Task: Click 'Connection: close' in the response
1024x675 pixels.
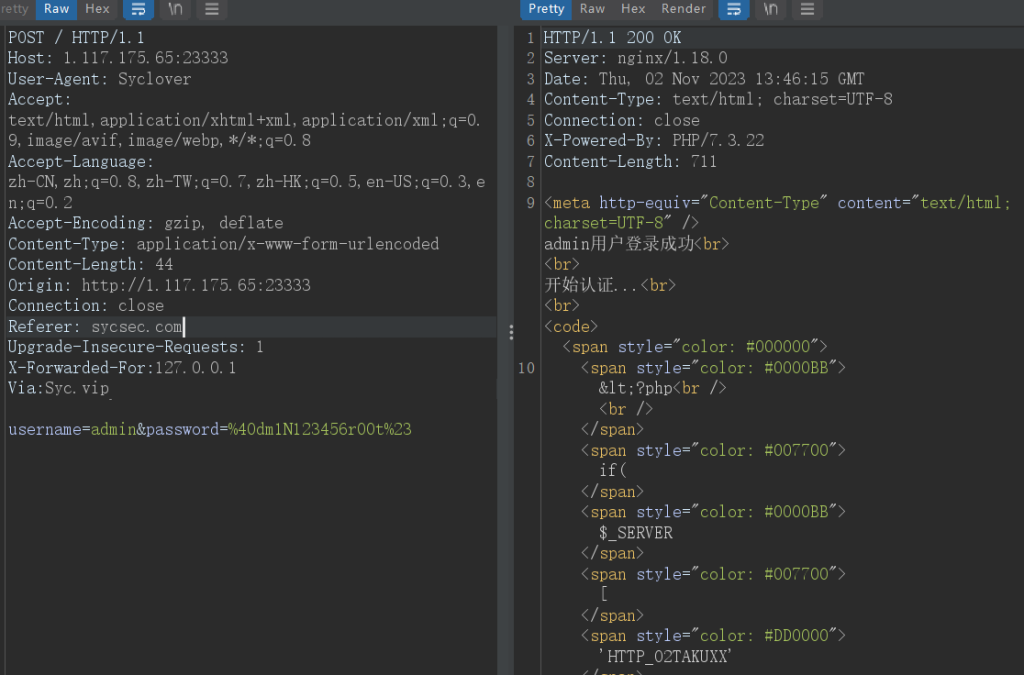Action: 622,120
